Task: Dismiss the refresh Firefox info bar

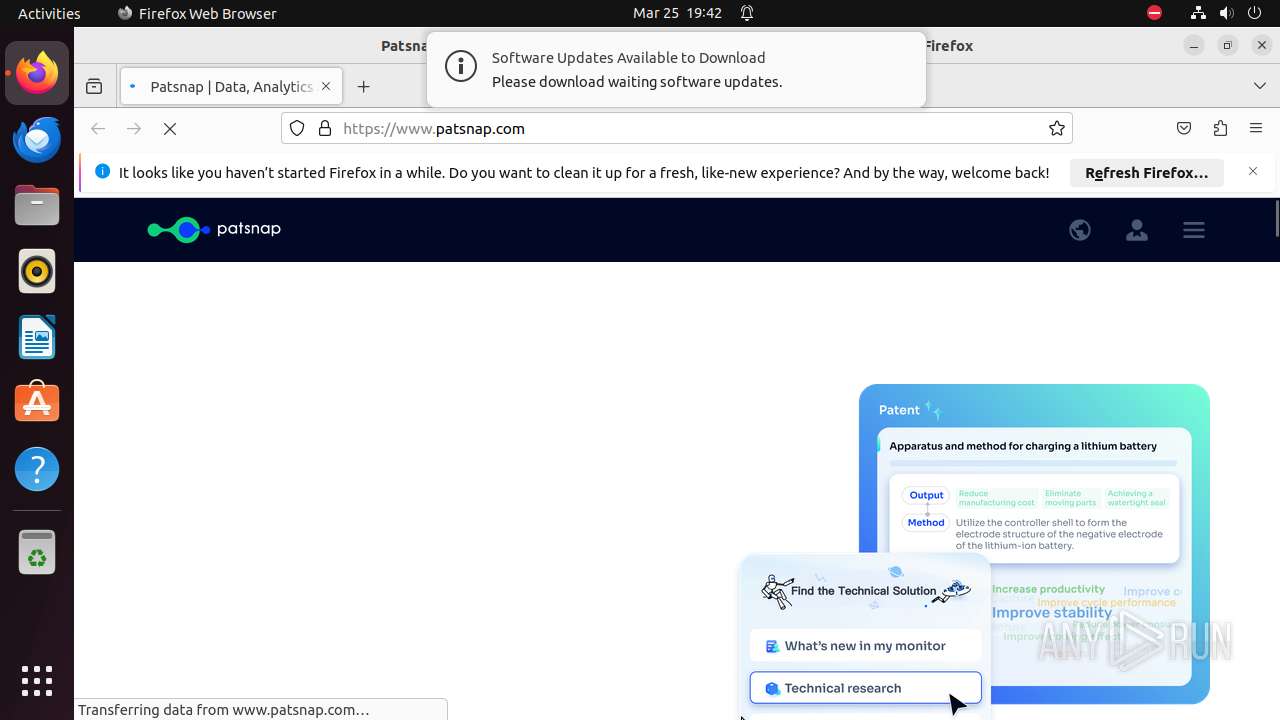Action: click(x=1253, y=172)
